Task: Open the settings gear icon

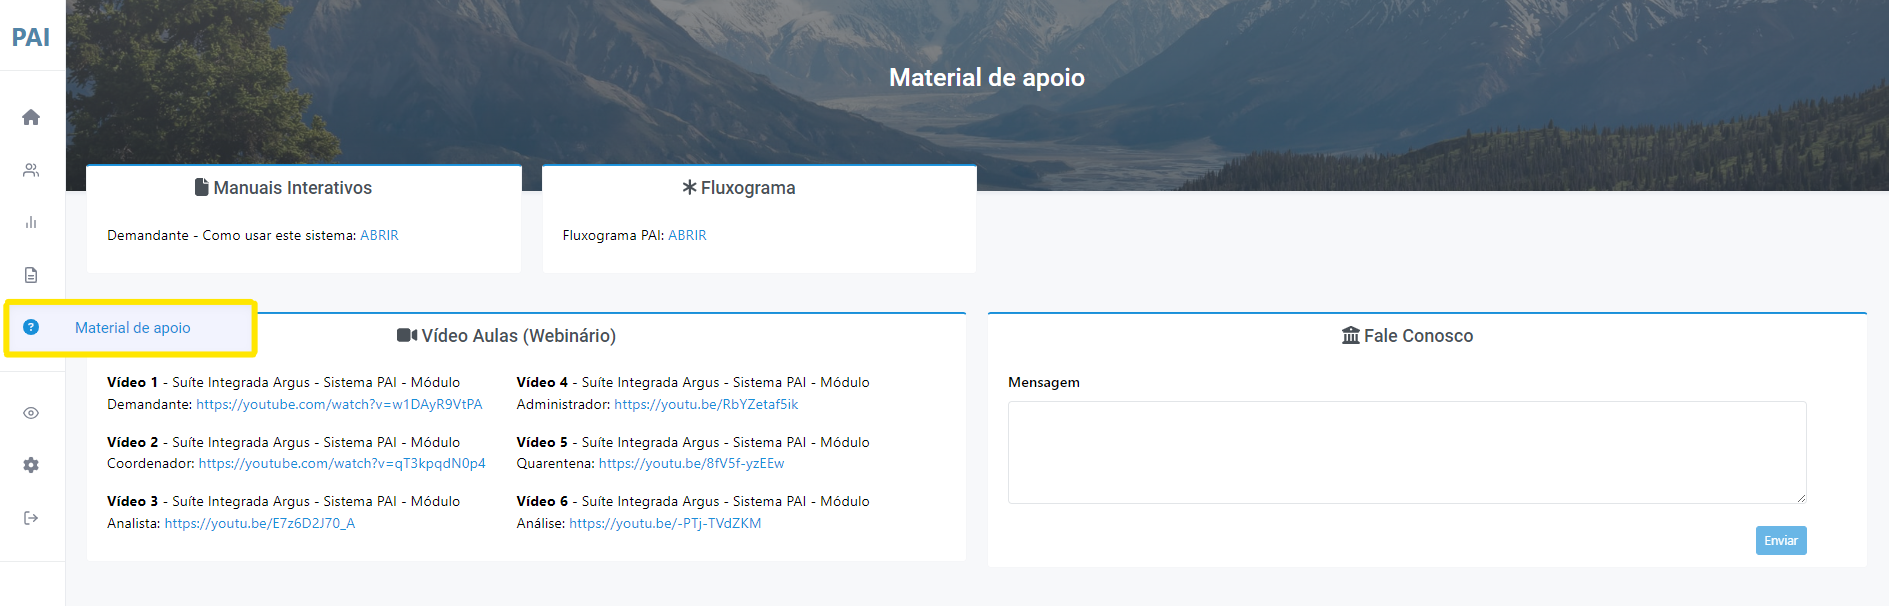Action: pos(31,465)
